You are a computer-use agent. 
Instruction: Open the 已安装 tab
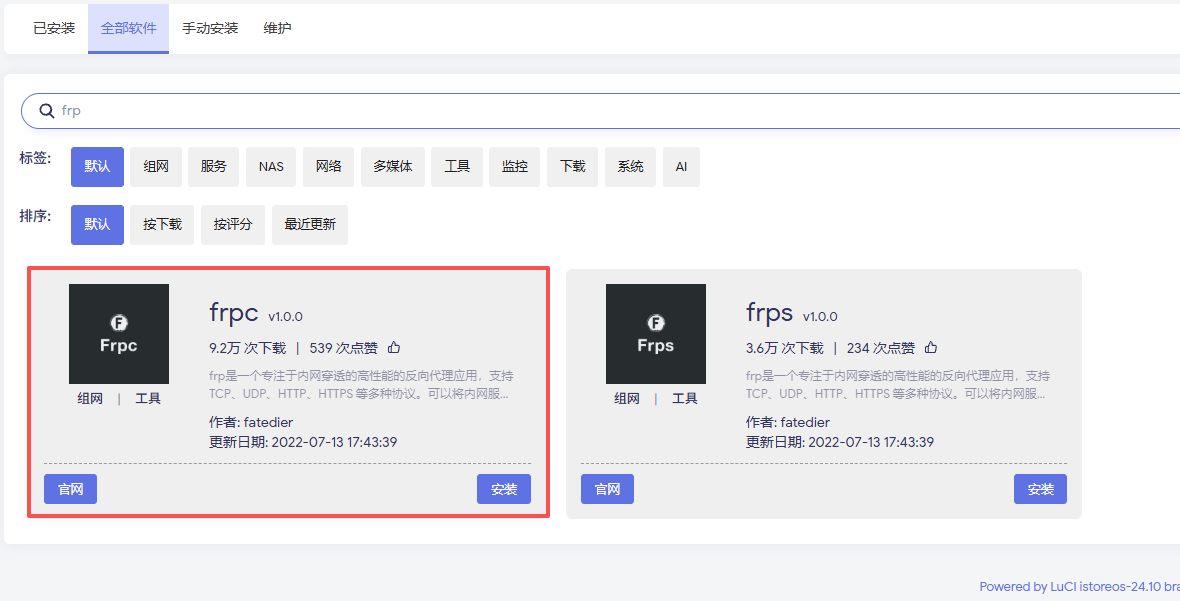click(x=54, y=28)
